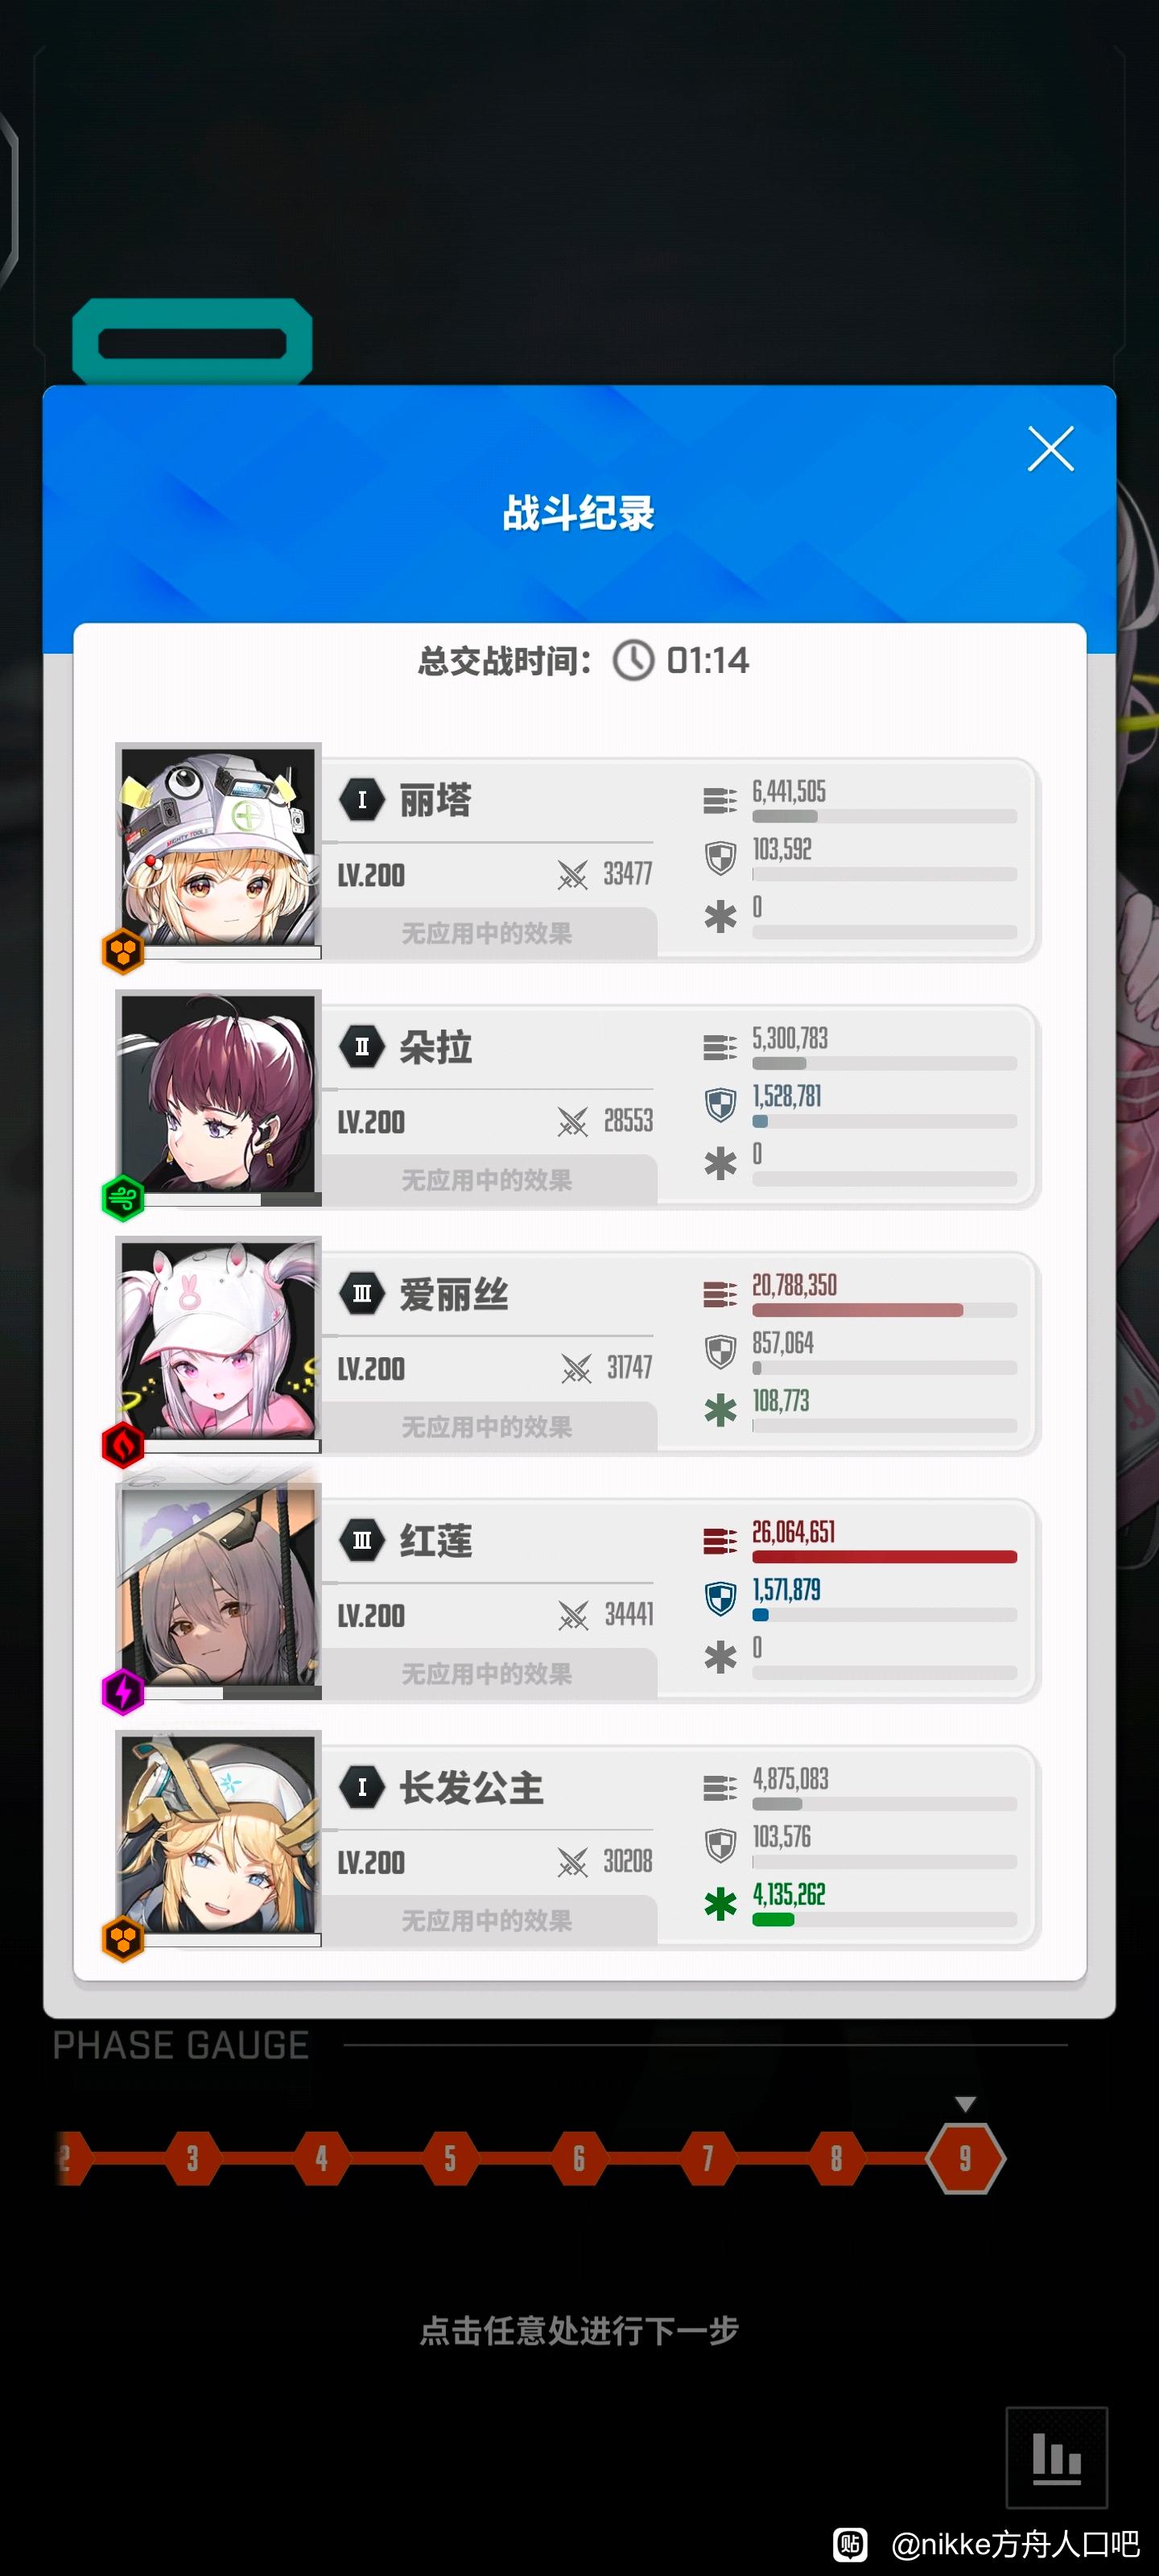Tap 点击任意处进行下一步 to continue

(x=579, y=2330)
